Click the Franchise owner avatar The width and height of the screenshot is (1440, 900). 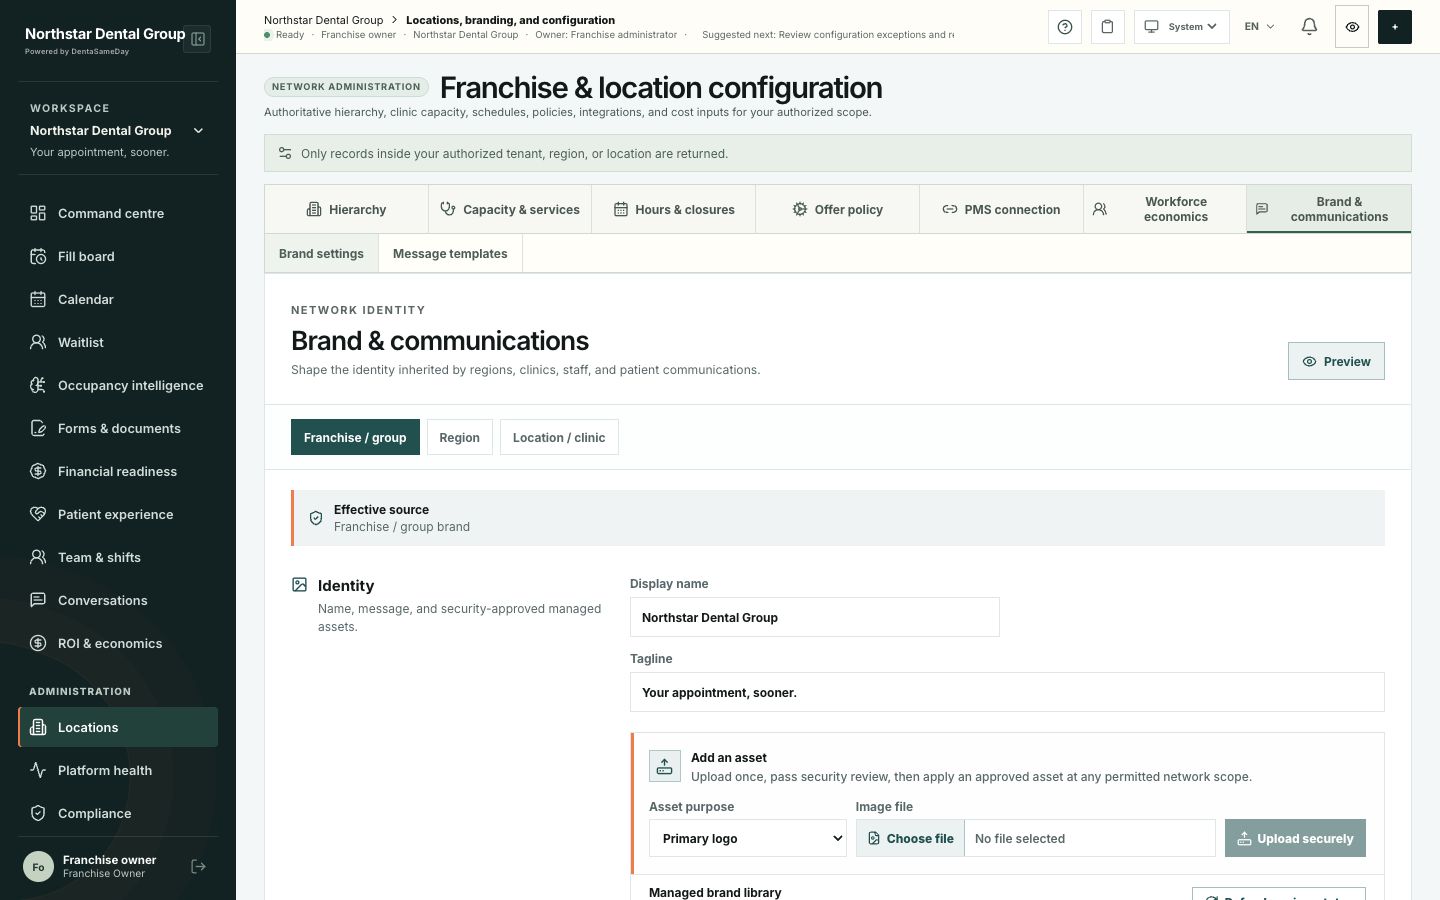38,867
